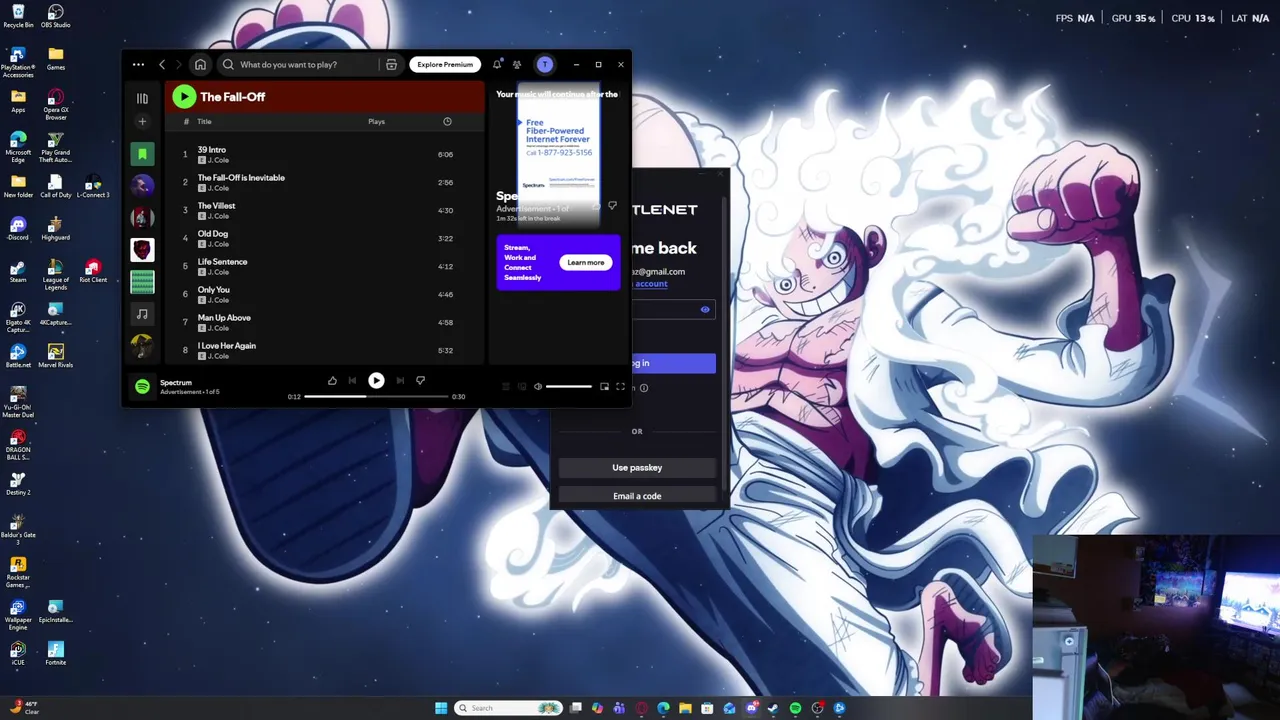This screenshot has height=720, width=1280.
Task: Click the playback progress bar
Action: pos(376,396)
